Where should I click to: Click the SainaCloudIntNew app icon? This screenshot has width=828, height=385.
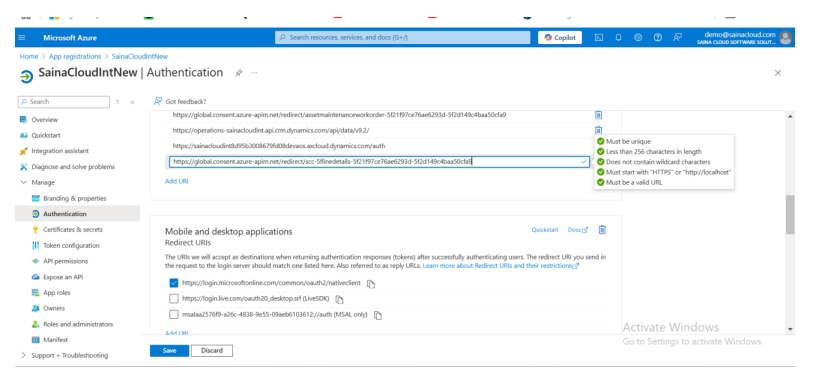(26, 77)
